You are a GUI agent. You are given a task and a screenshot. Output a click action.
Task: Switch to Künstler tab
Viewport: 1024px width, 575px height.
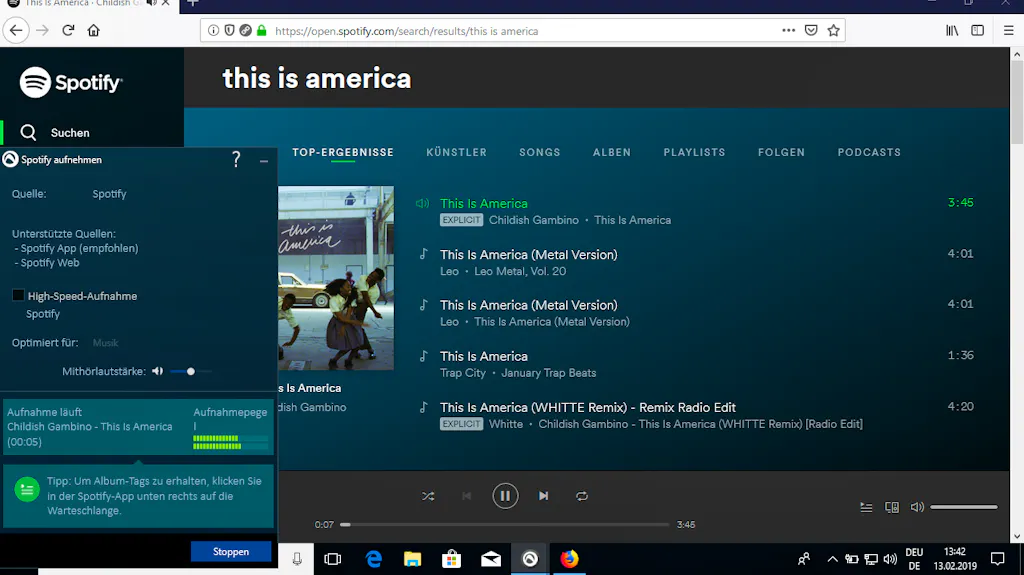click(x=456, y=152)
